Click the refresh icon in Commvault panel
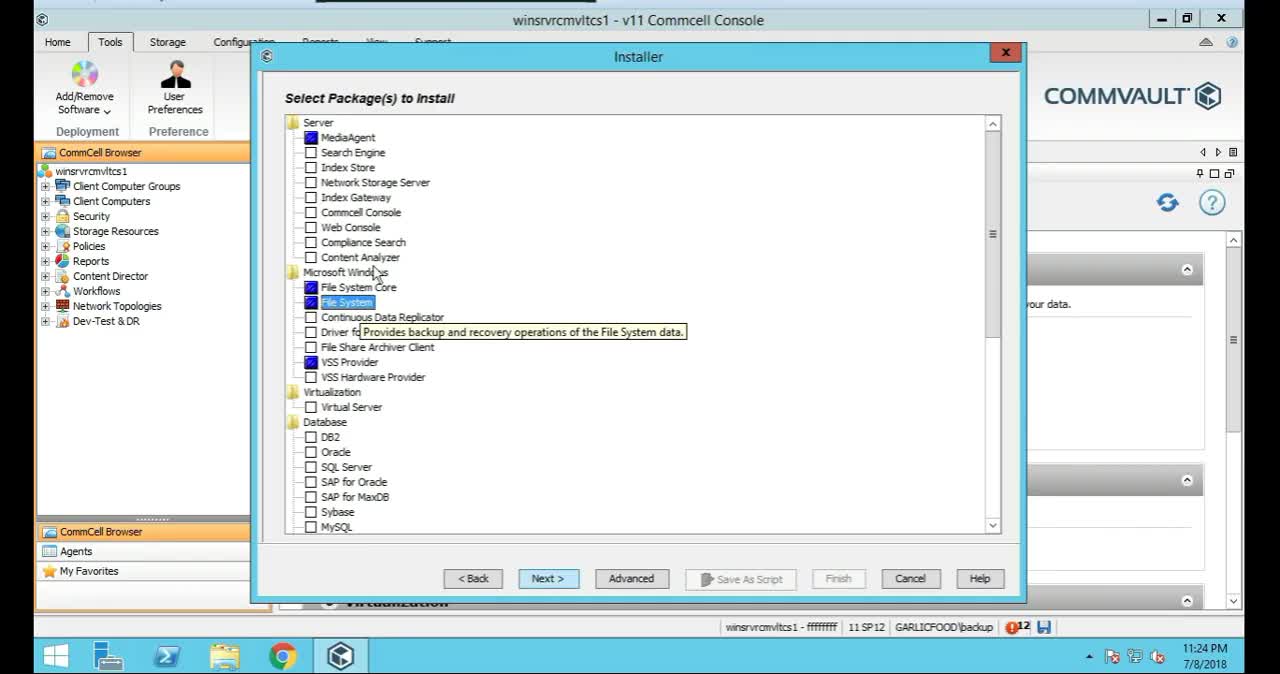 click(1167, 203)
